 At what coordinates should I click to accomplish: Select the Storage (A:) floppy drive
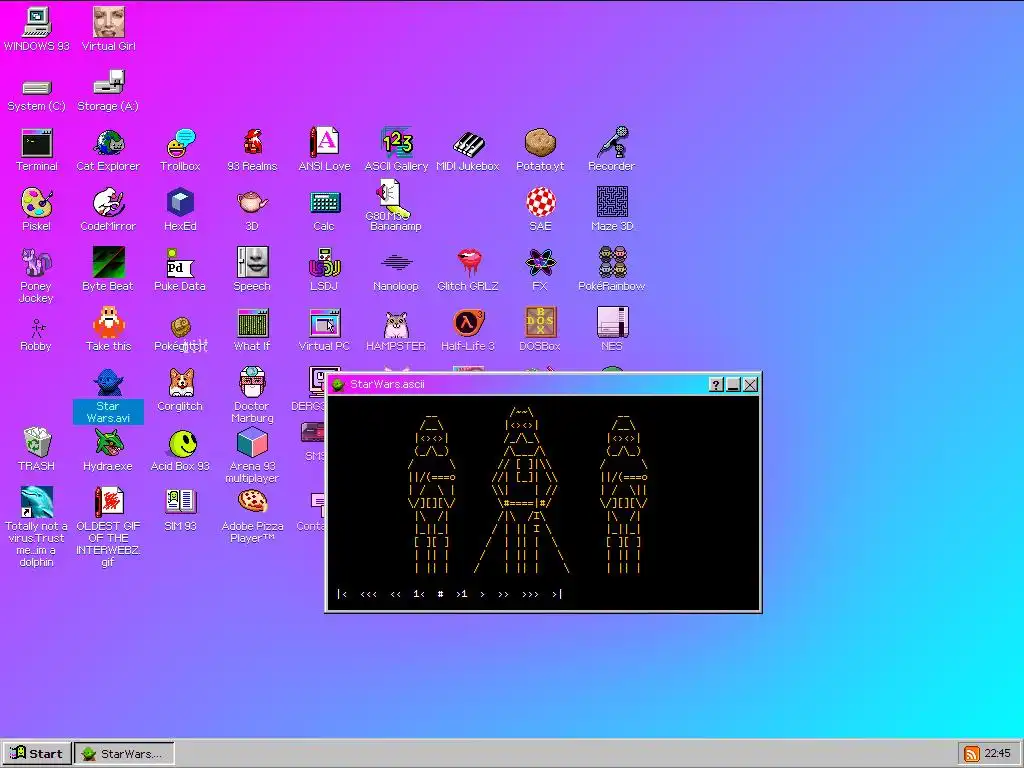(108, 91)
